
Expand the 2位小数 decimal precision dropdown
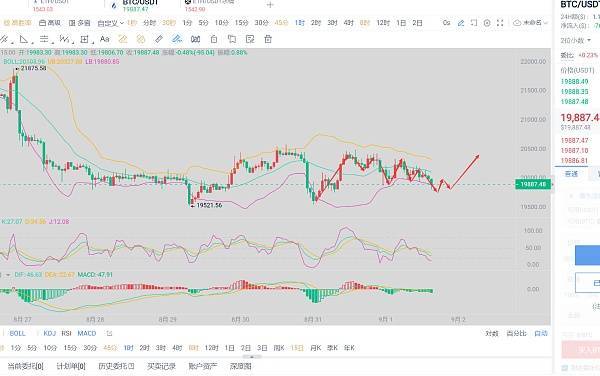[x=576, y=41]
